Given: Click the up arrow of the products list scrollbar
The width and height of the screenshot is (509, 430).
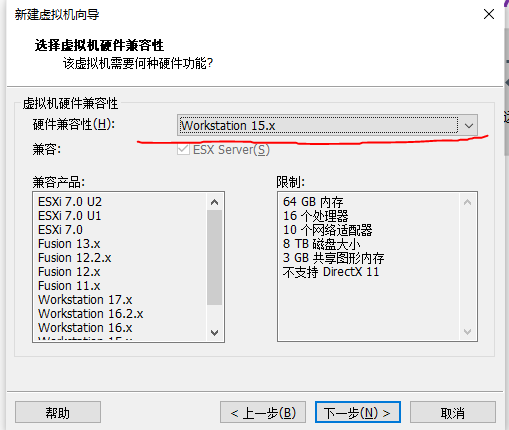Looking at the screenshot, I should point(215,202).
